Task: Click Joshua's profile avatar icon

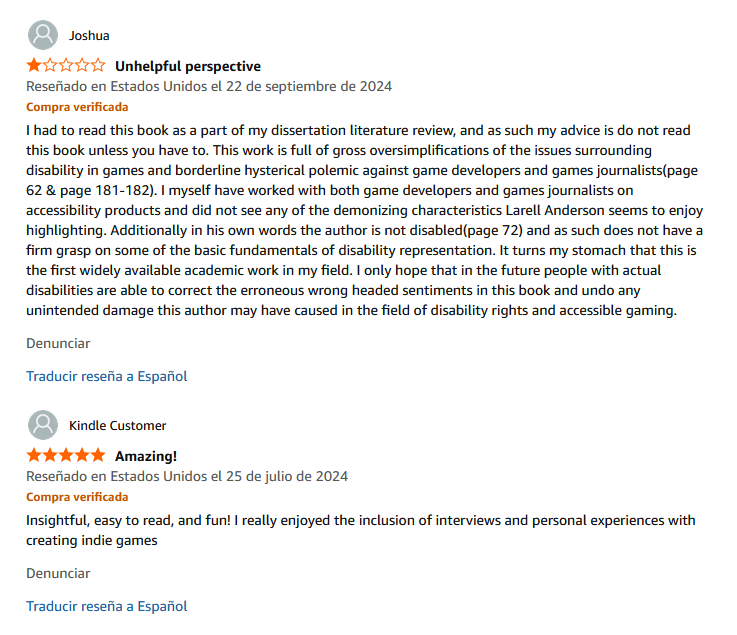Action: [43, 35]
